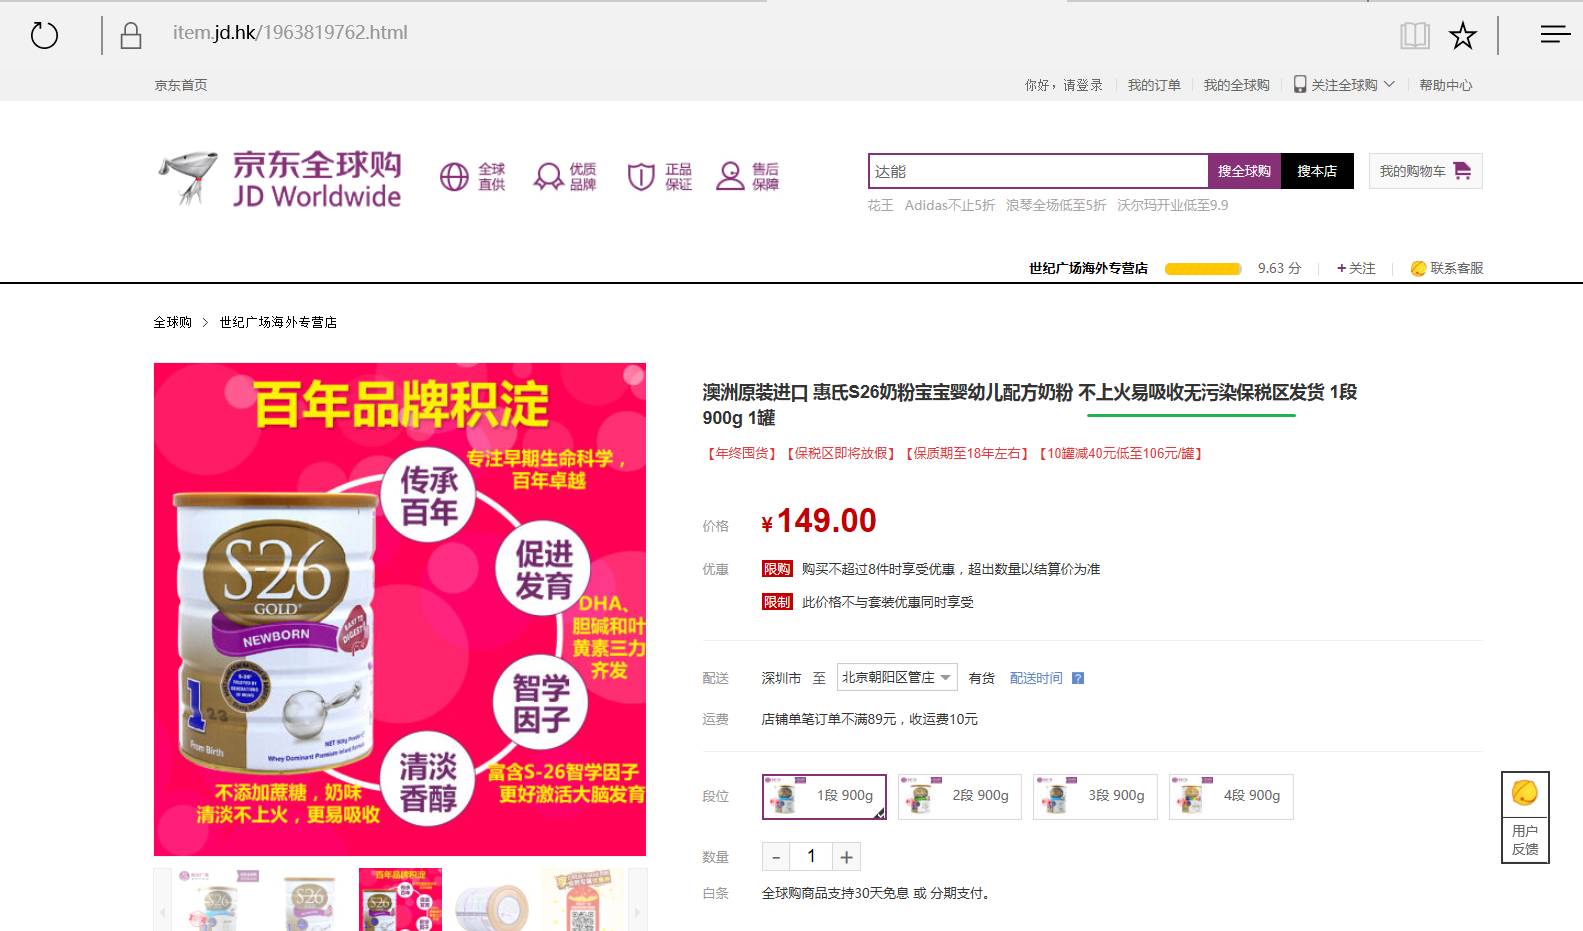Click the 全球直供 globe icon
Image resolution: width=1583 pixels, height=931 pixels.
[x=454, y=177]
